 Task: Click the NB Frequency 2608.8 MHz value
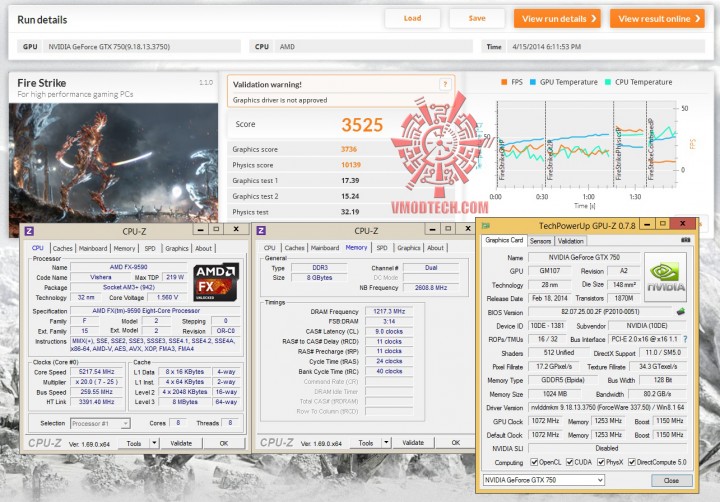click(x=431, y=288)
